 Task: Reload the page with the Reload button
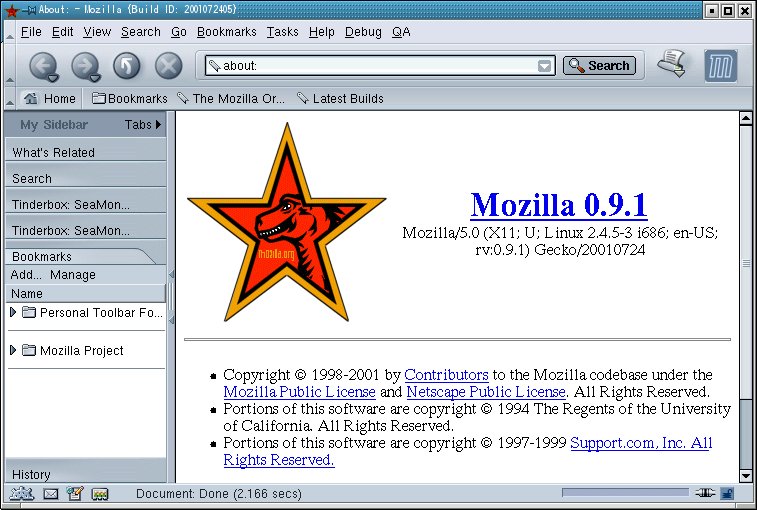point(127,66)
